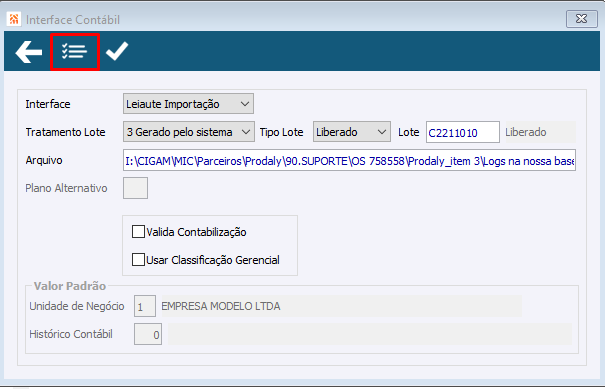605x389 pixels.
Task: Click the Unidade de Negócio code field
Action: (x=145, y=306)
